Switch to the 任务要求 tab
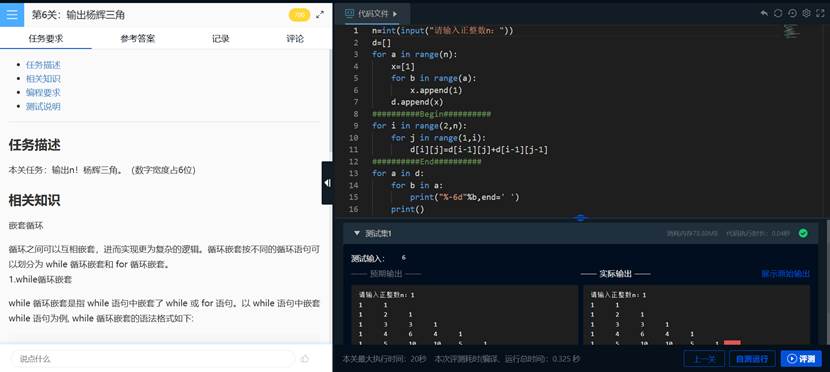 (46, 39)
